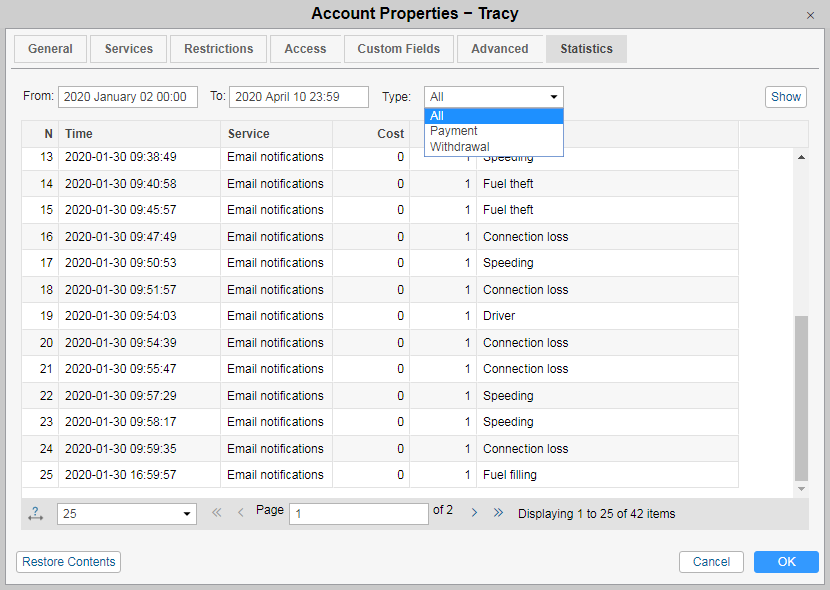Collapse the Type dropdown via its arrow
This screenshot has height=590, width=830.
(554, 97)
